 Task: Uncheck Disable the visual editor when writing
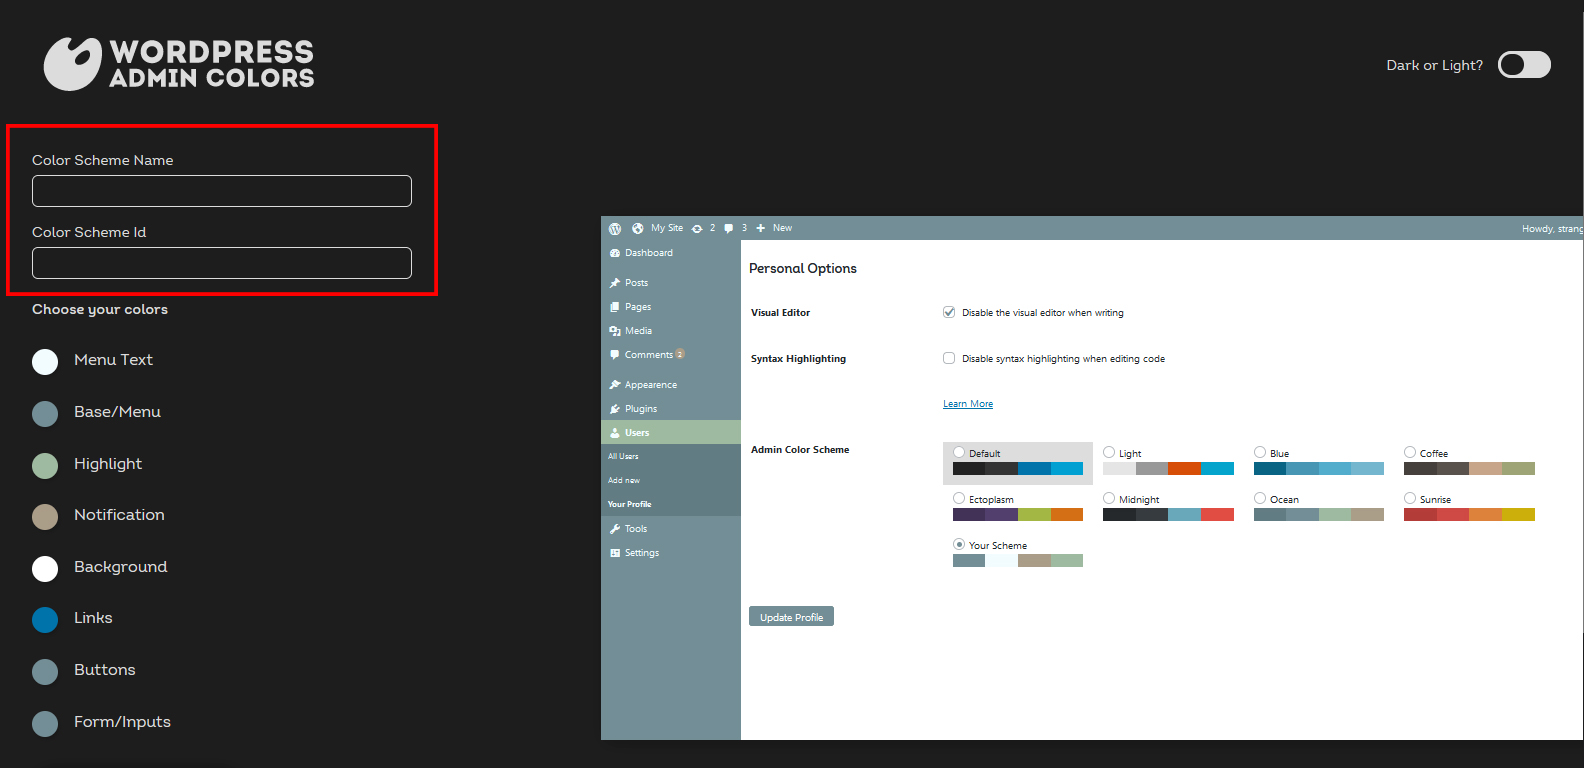[949, 312]
